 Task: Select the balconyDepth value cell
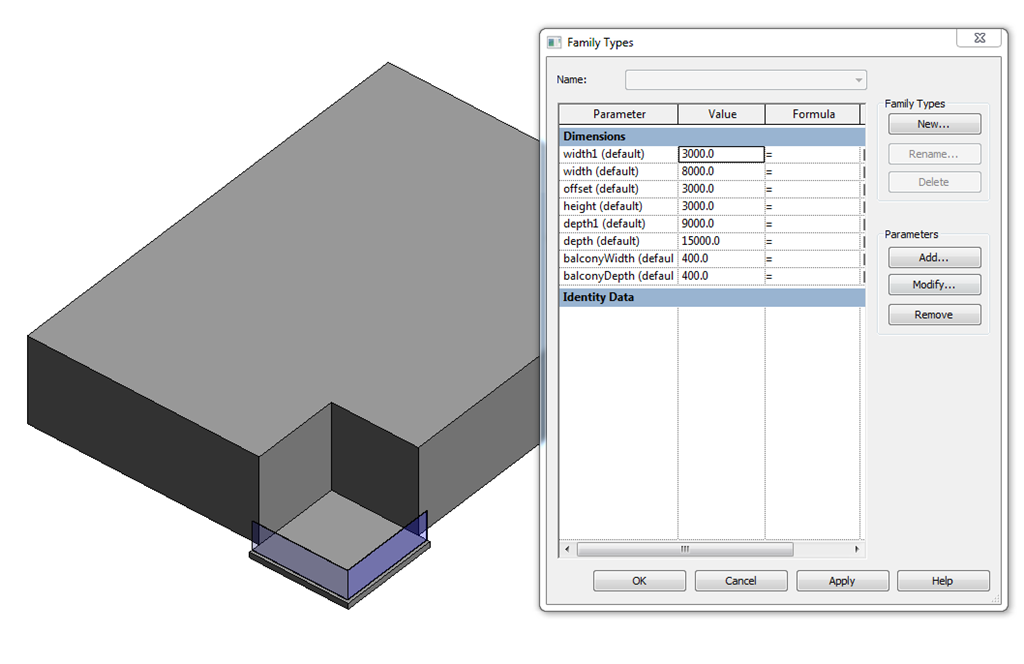click(x=721, y=276)
